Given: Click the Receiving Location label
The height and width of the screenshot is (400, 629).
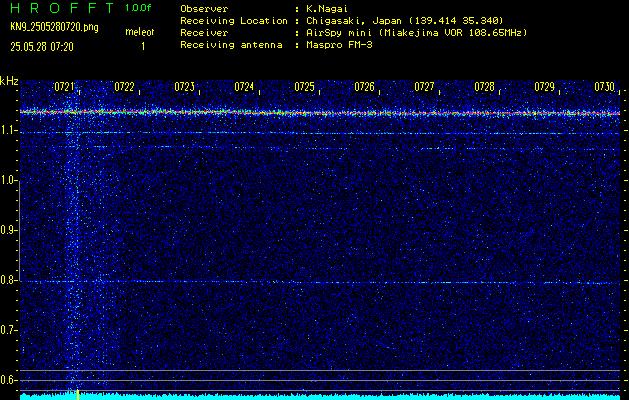Looking at the screenshot, I should pyautogui.click(x=234, y=21).
